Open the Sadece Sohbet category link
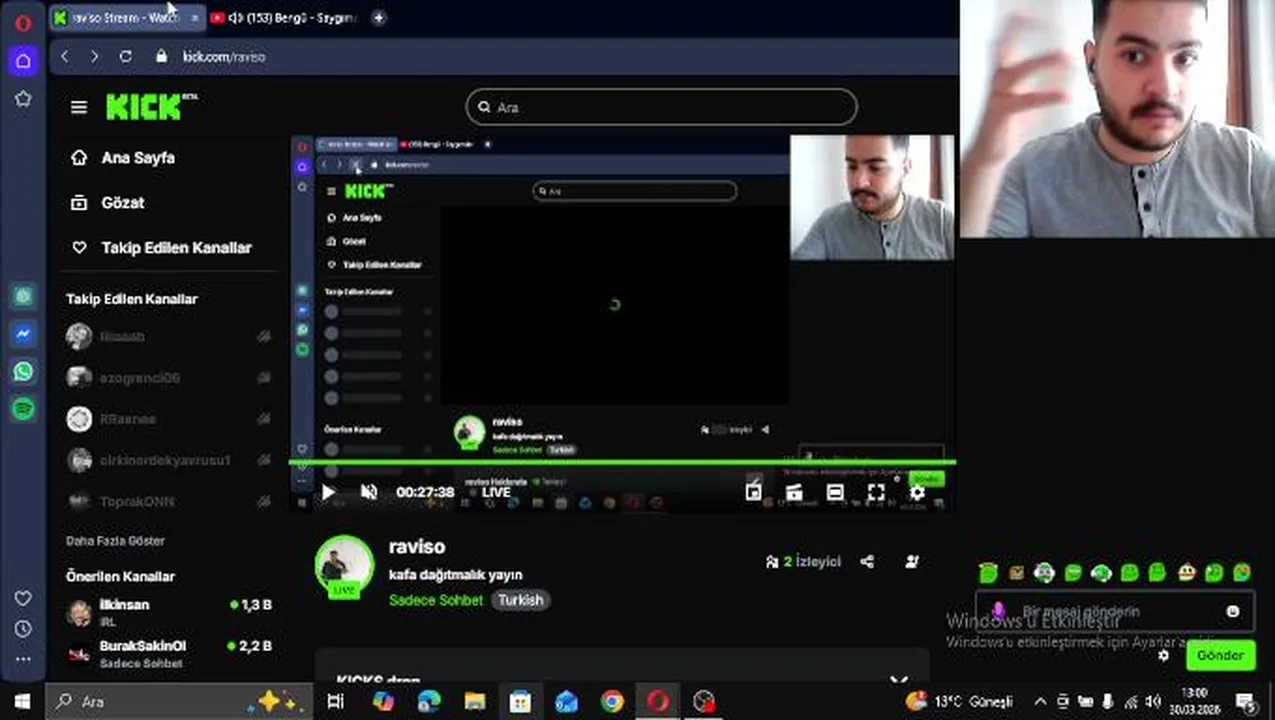The width and height of the screenshot is (1275, 720). pyautogui.click(x=436, y=600)
